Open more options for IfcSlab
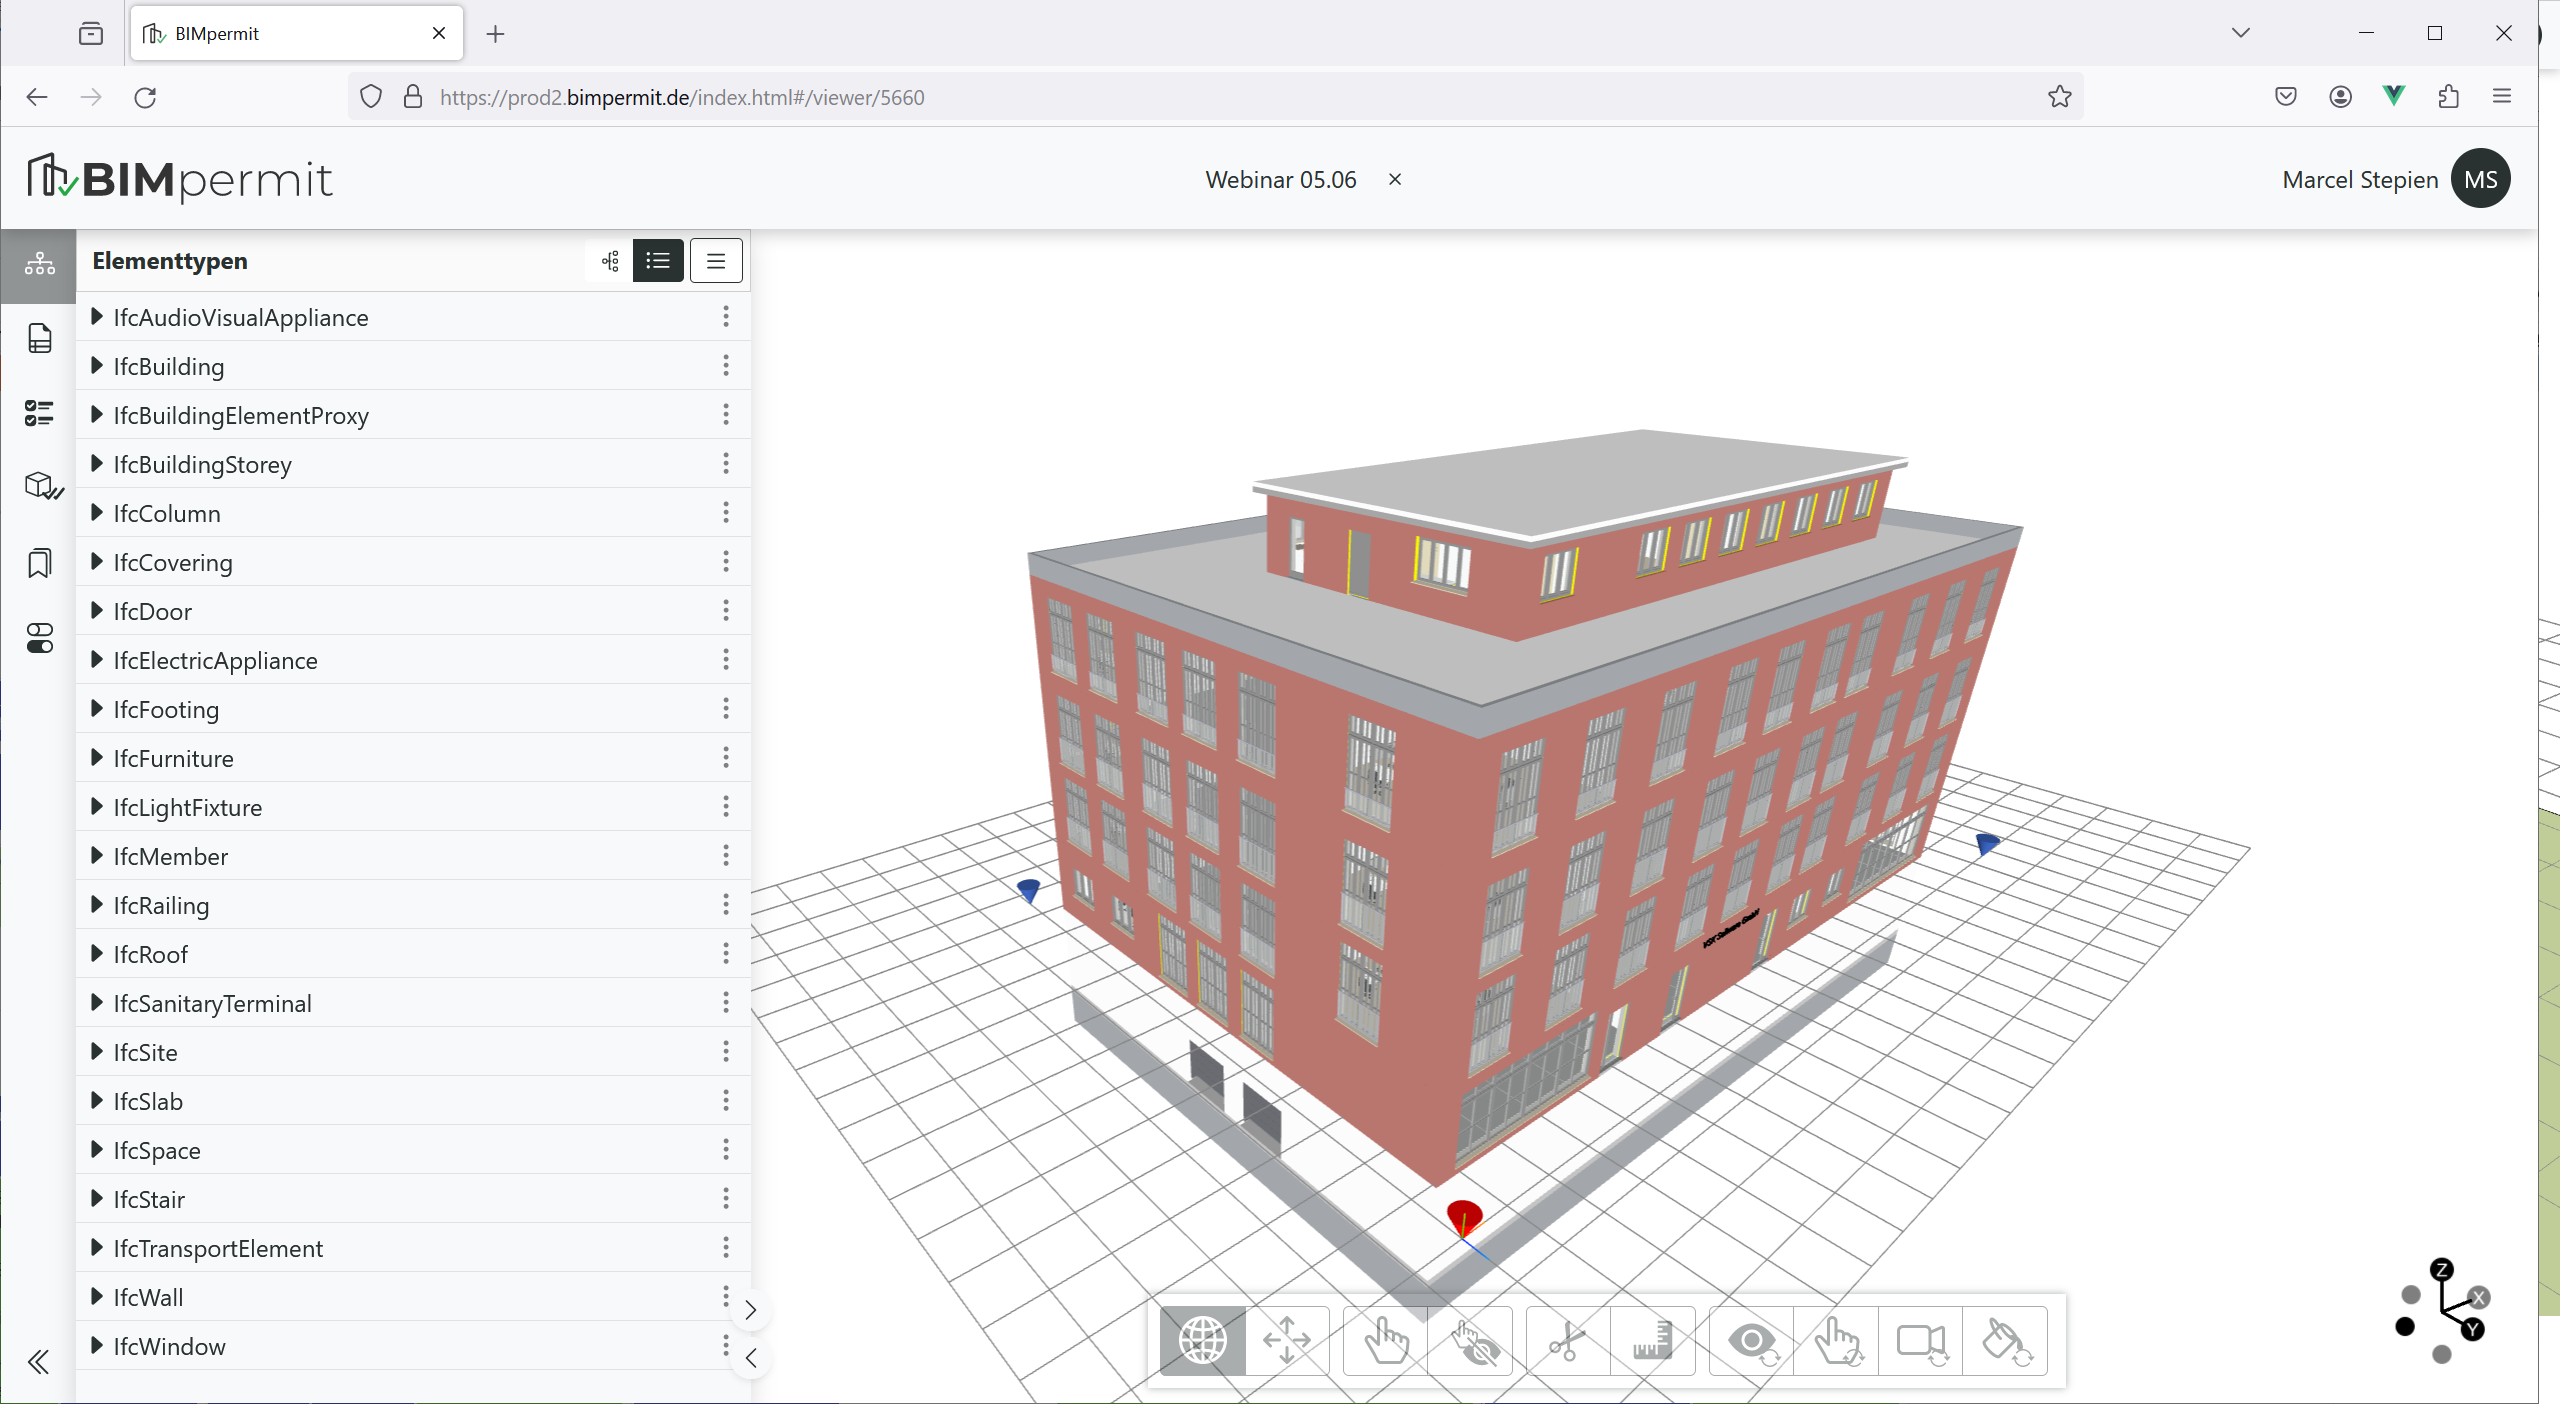 726,1101
